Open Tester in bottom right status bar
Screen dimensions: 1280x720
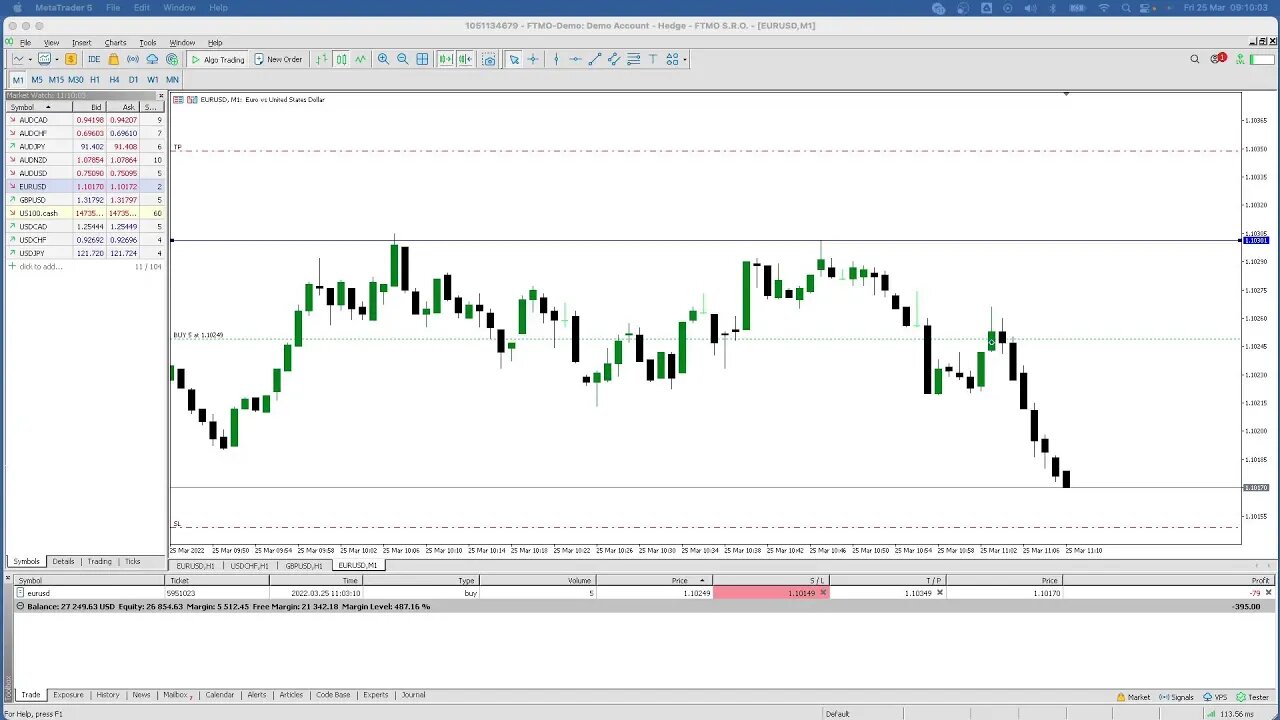(x=1254, y=697)
